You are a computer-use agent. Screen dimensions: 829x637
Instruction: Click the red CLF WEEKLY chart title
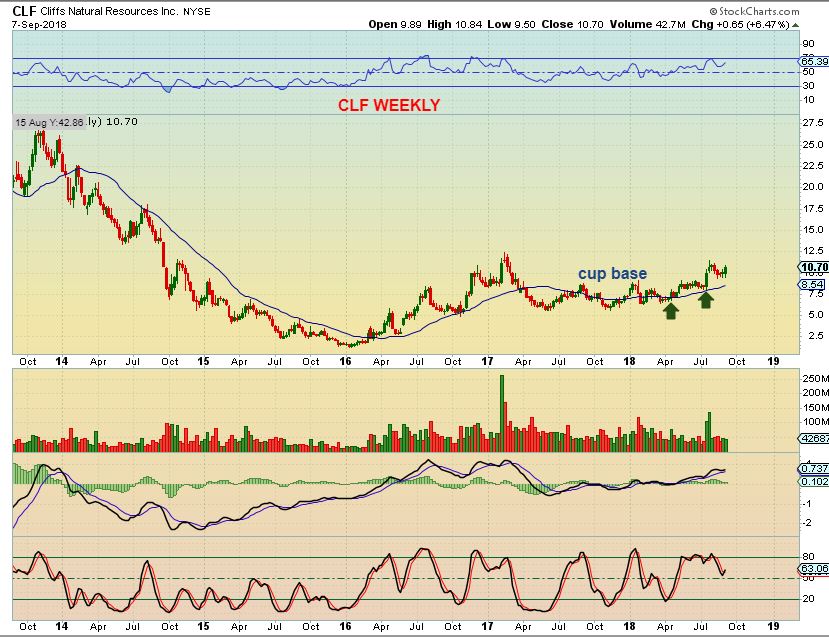(389, 105)
